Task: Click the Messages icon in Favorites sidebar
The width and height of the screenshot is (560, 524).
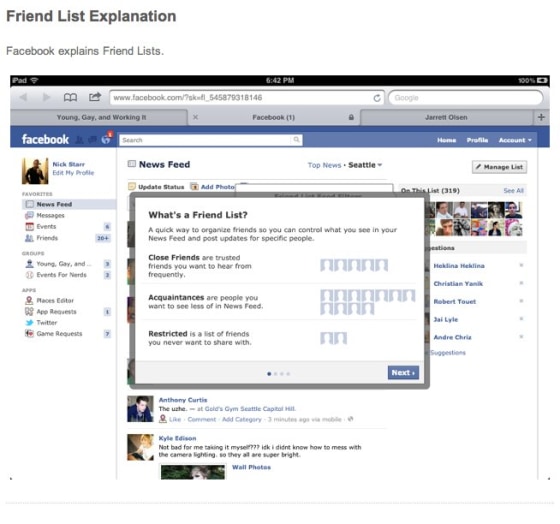Action: click(x=29, y=215)
